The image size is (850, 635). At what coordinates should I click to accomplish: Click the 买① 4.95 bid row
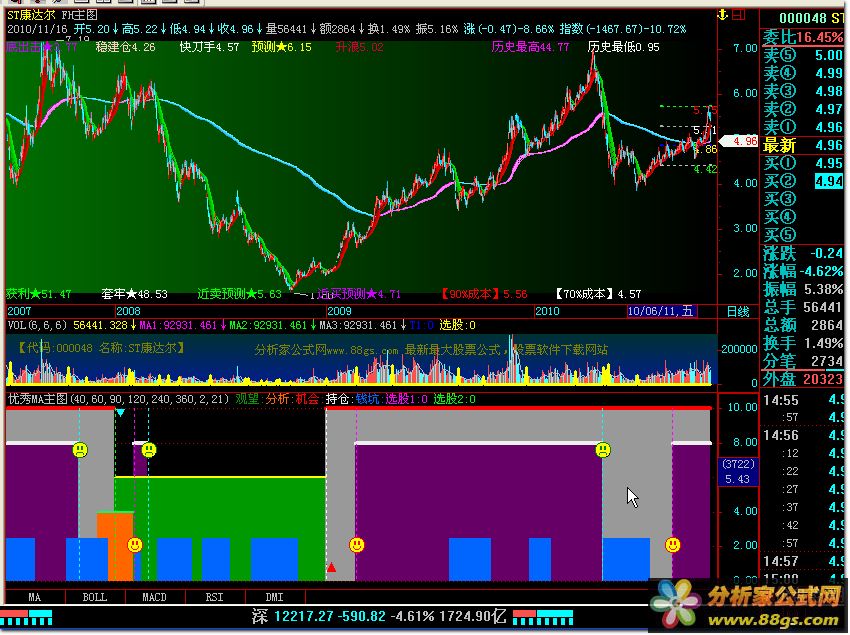(803, 163)
